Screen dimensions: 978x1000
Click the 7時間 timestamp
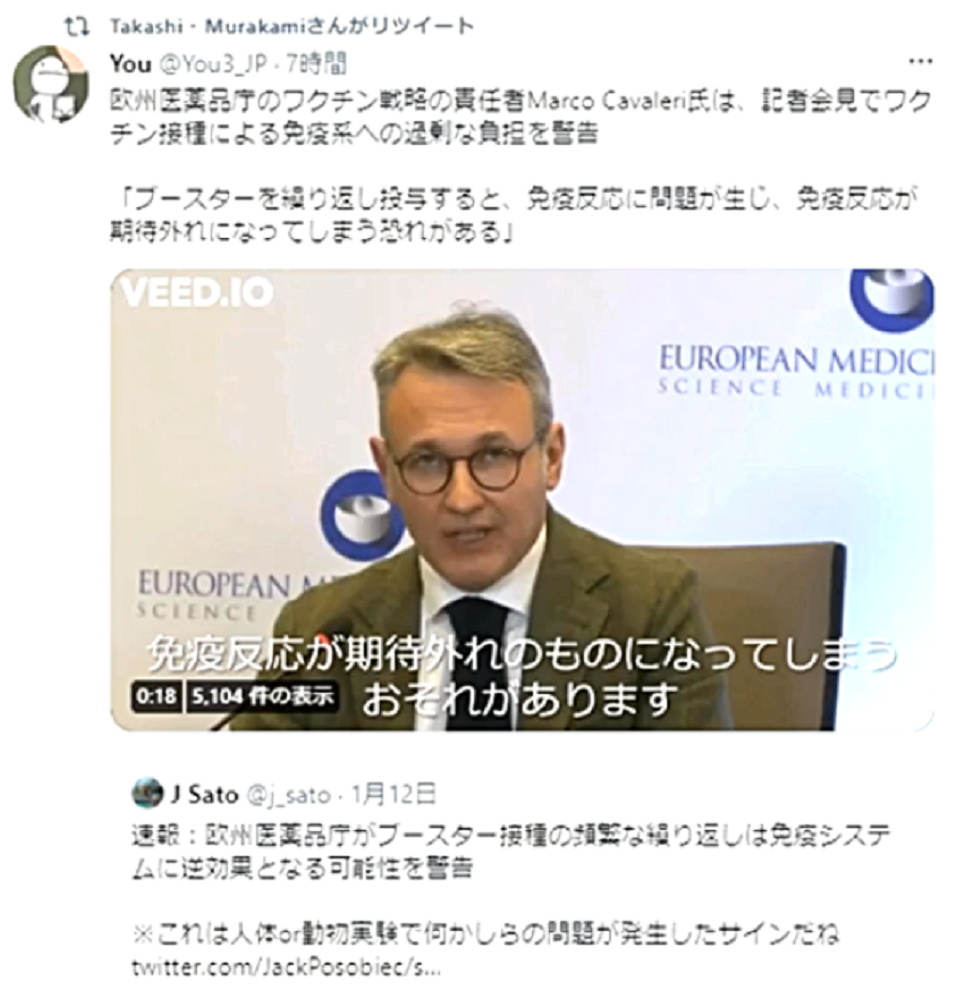coord(316,64)
